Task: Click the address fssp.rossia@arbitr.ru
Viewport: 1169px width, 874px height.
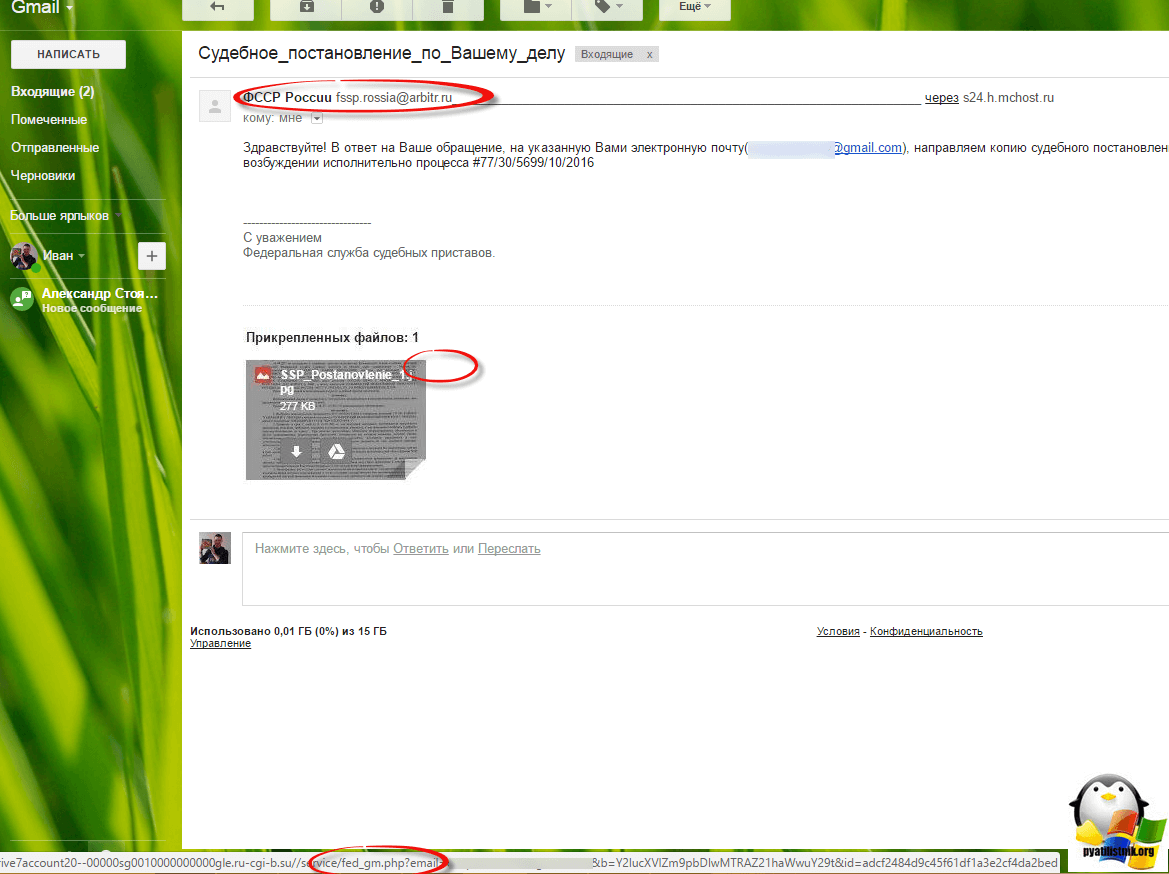Action: 394,98
